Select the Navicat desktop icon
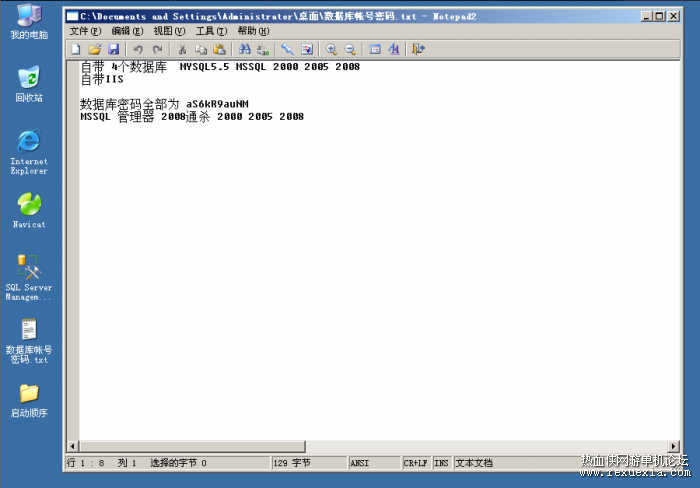This screenshot has width=700, height=488. coord(29,210)
